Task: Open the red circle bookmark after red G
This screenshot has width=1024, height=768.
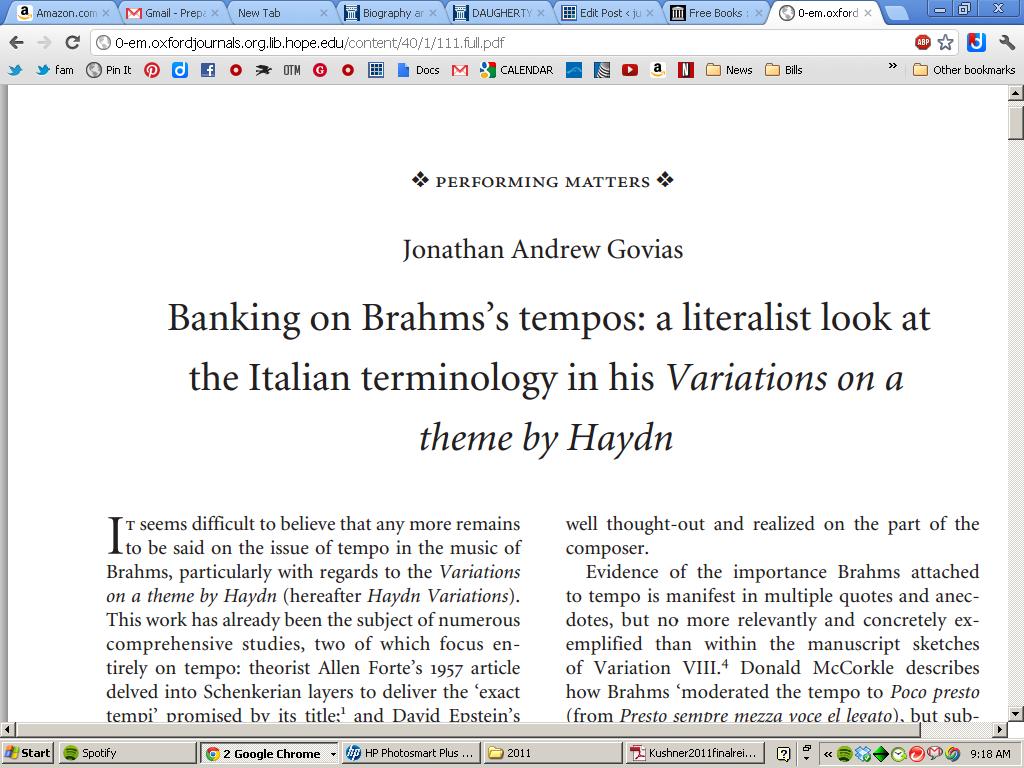Action: tap(348, 70)
